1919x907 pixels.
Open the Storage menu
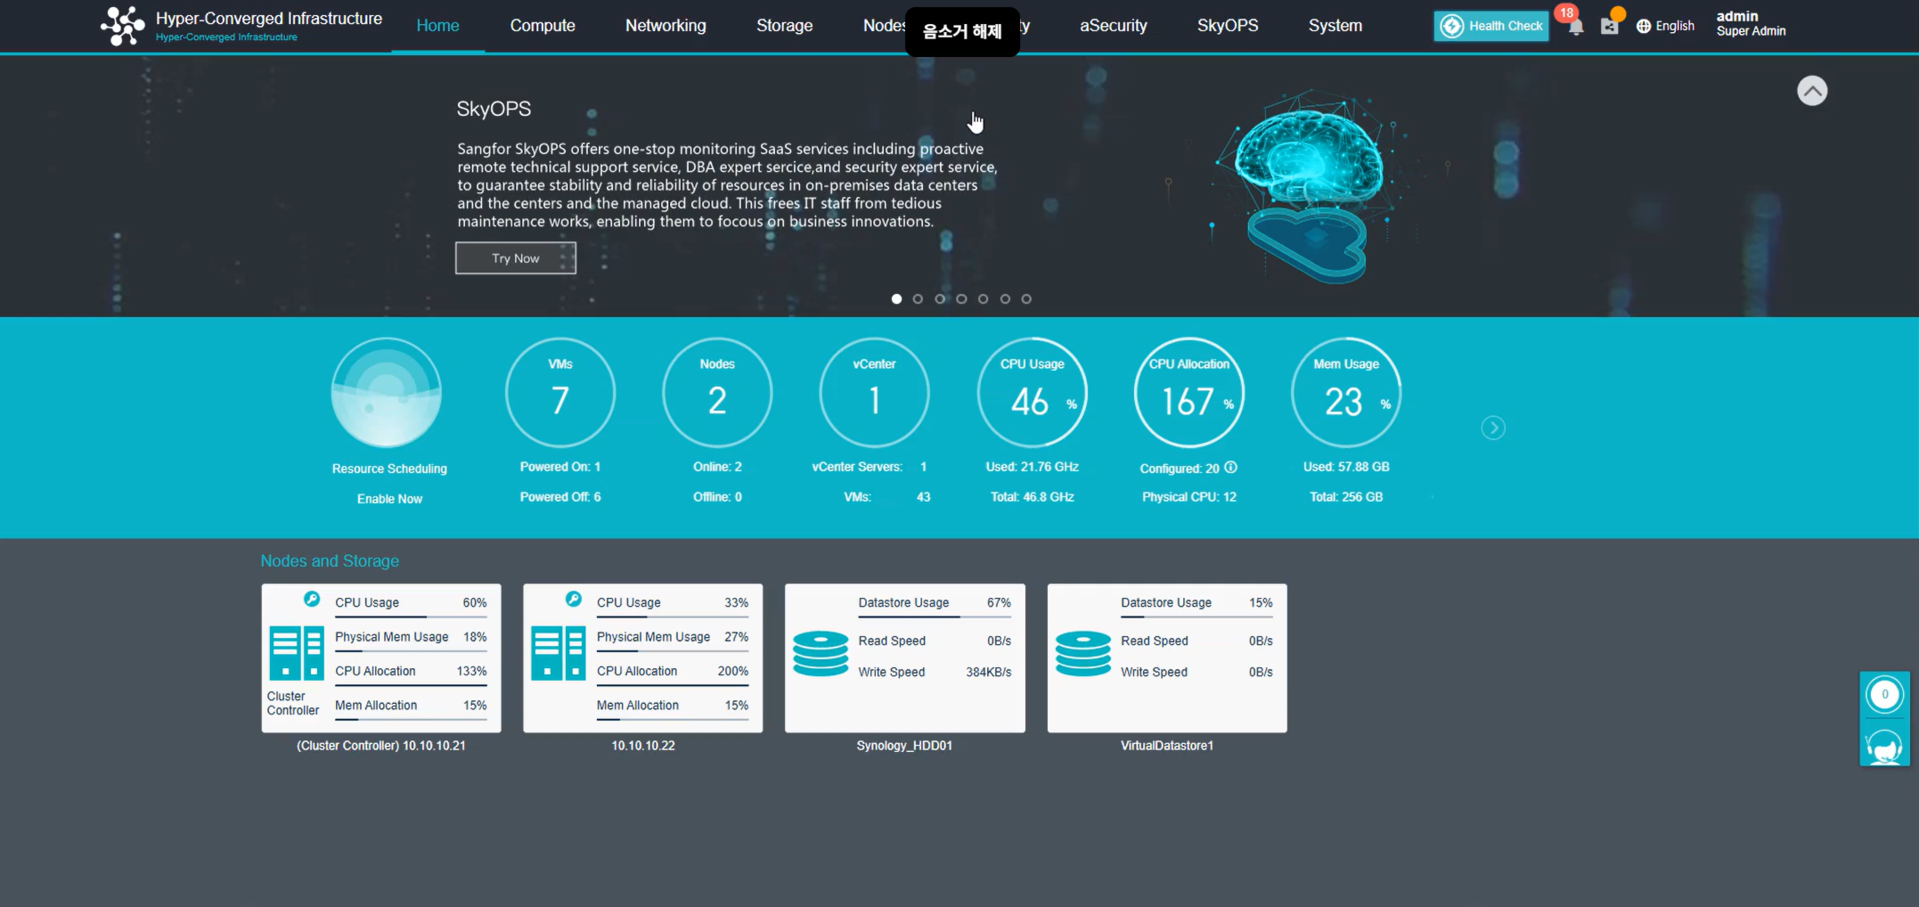point(785,26)
